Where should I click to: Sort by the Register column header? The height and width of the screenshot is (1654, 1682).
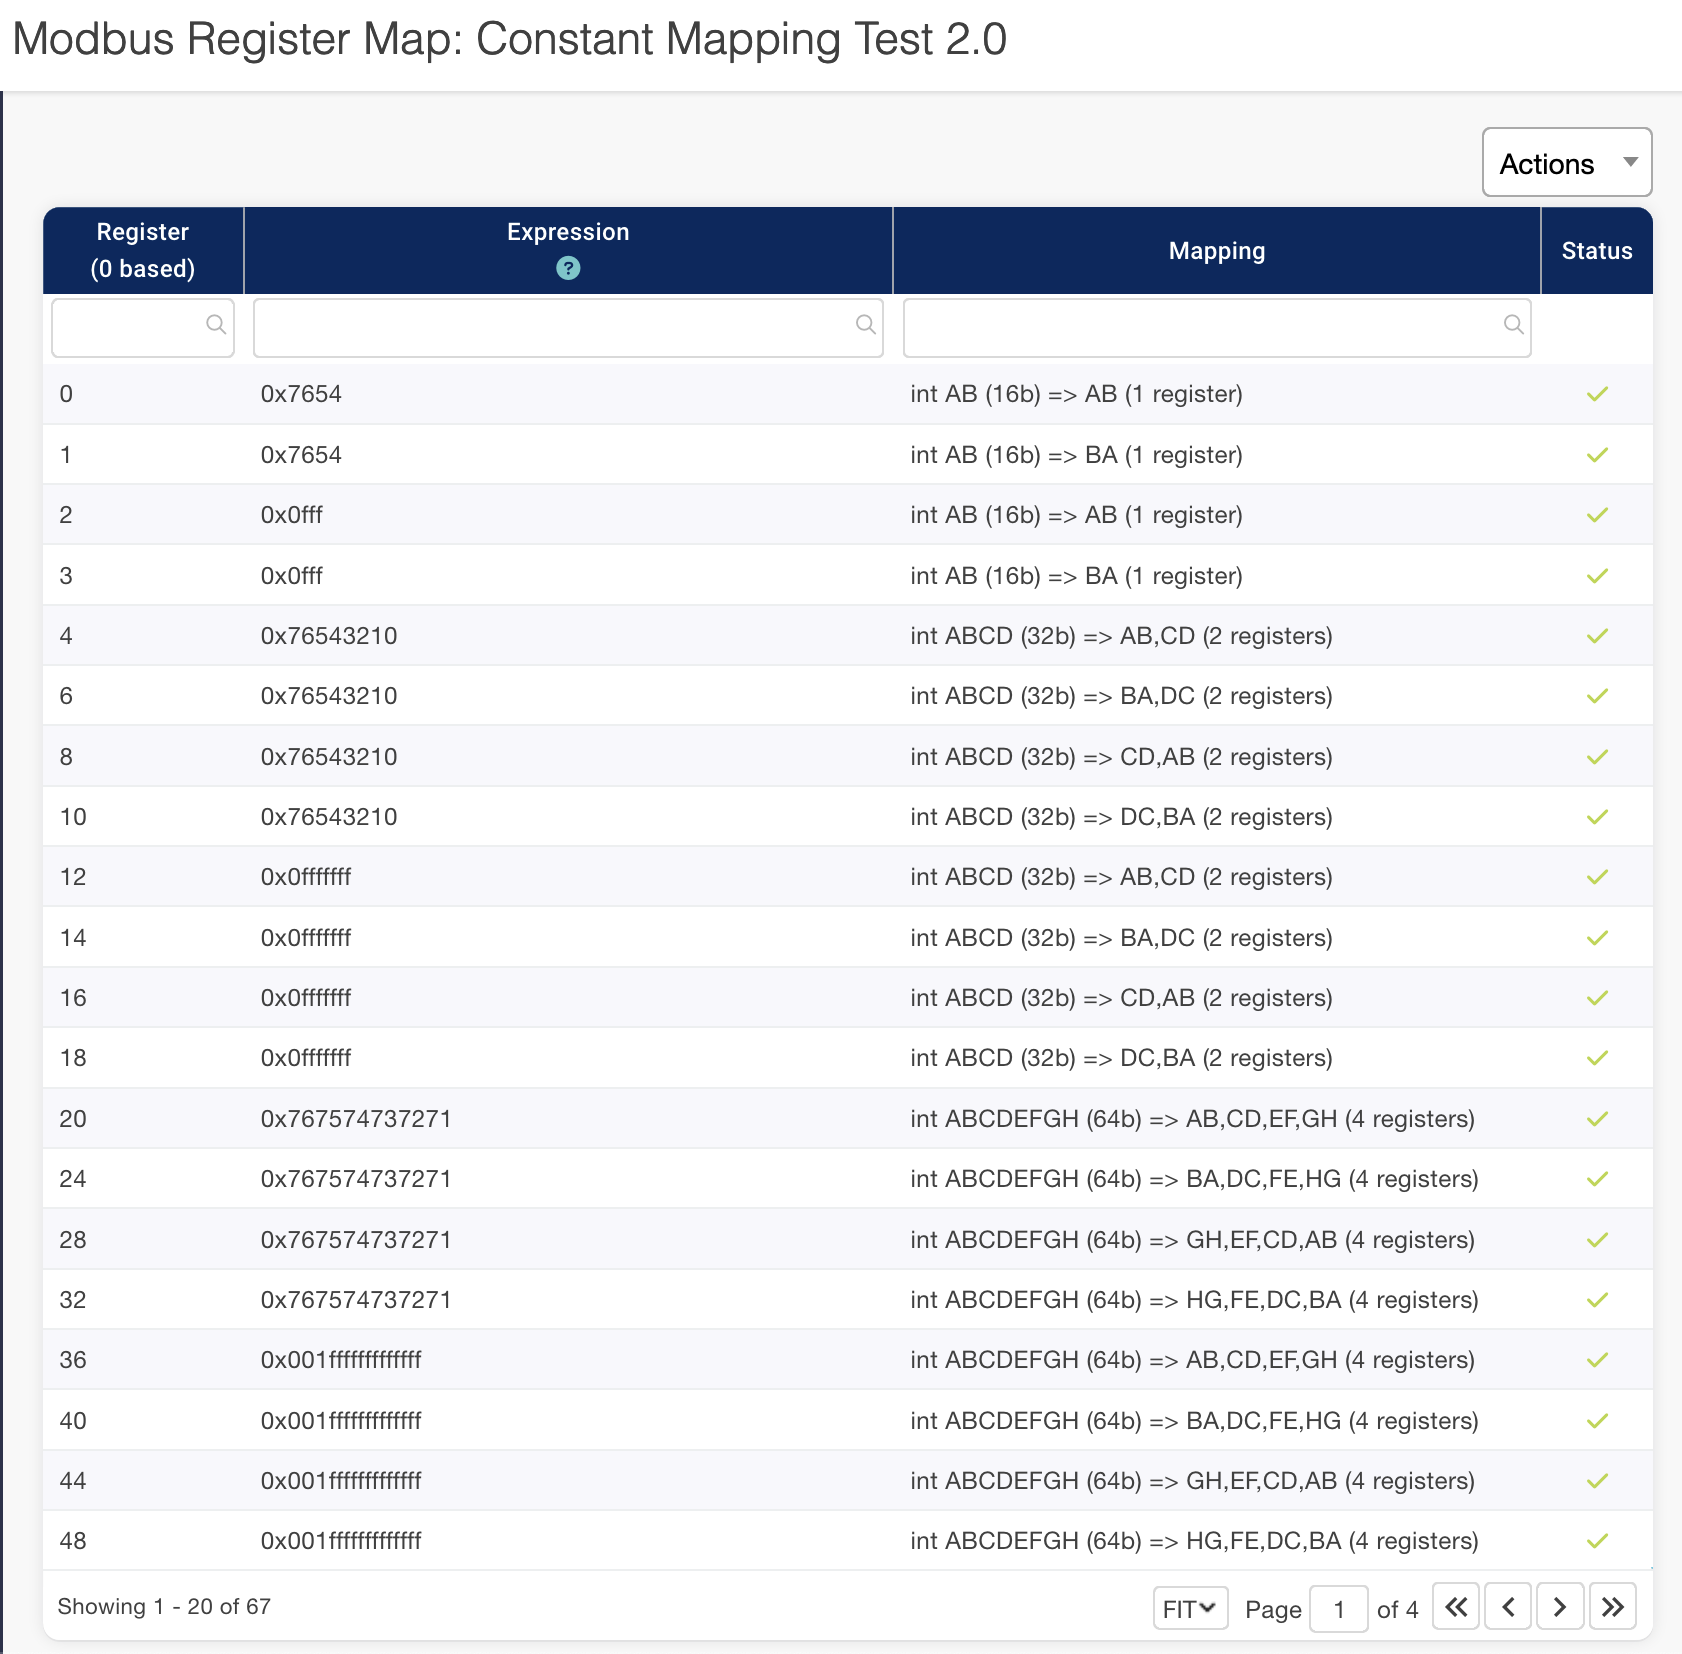pyautogui.click(x=142, y=250)
